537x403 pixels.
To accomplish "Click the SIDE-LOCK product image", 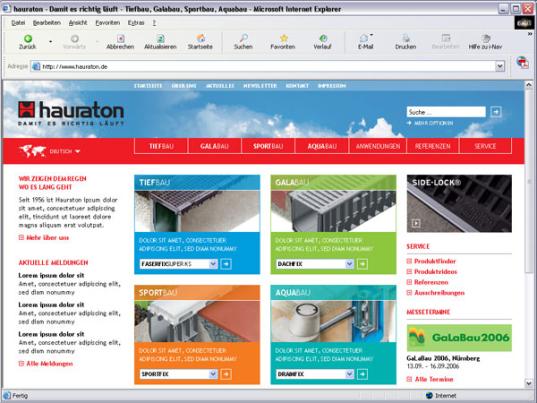I will click(x=459, y=203).
